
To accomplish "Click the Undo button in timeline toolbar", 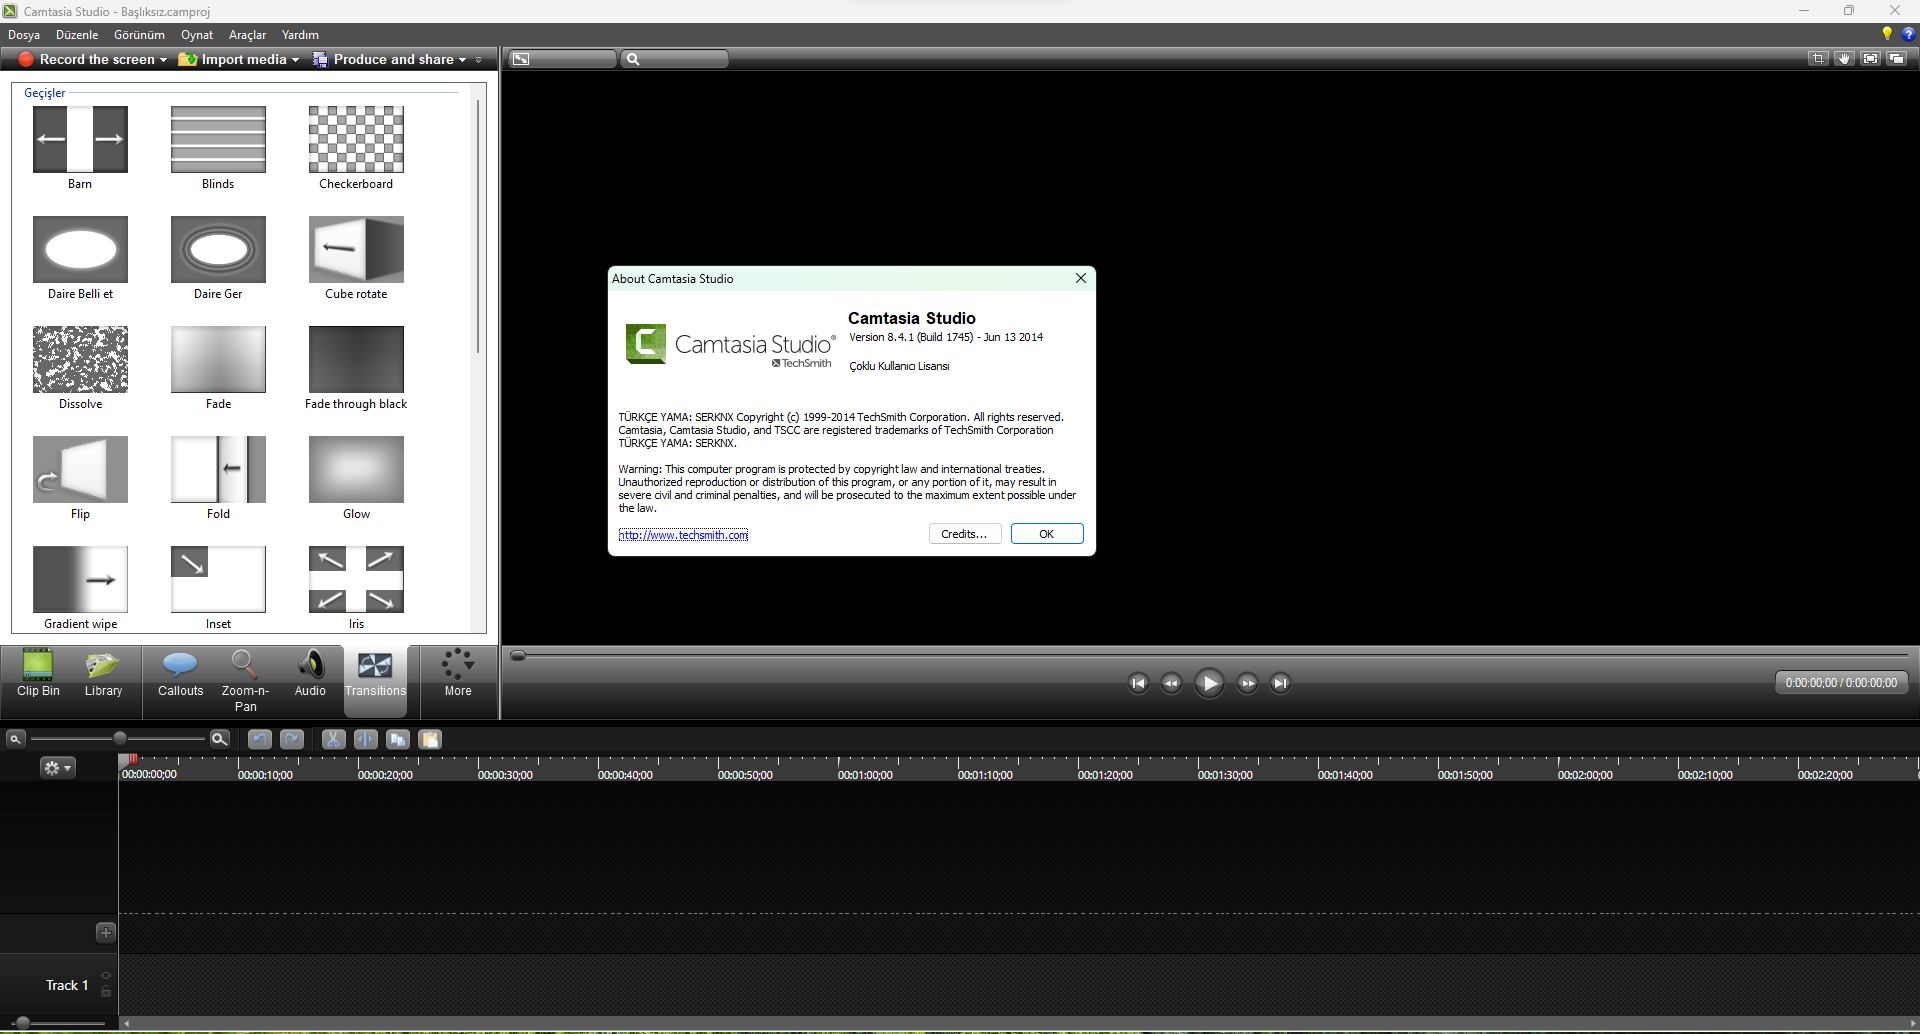I will pyautogui.click(x=260, y=739).
